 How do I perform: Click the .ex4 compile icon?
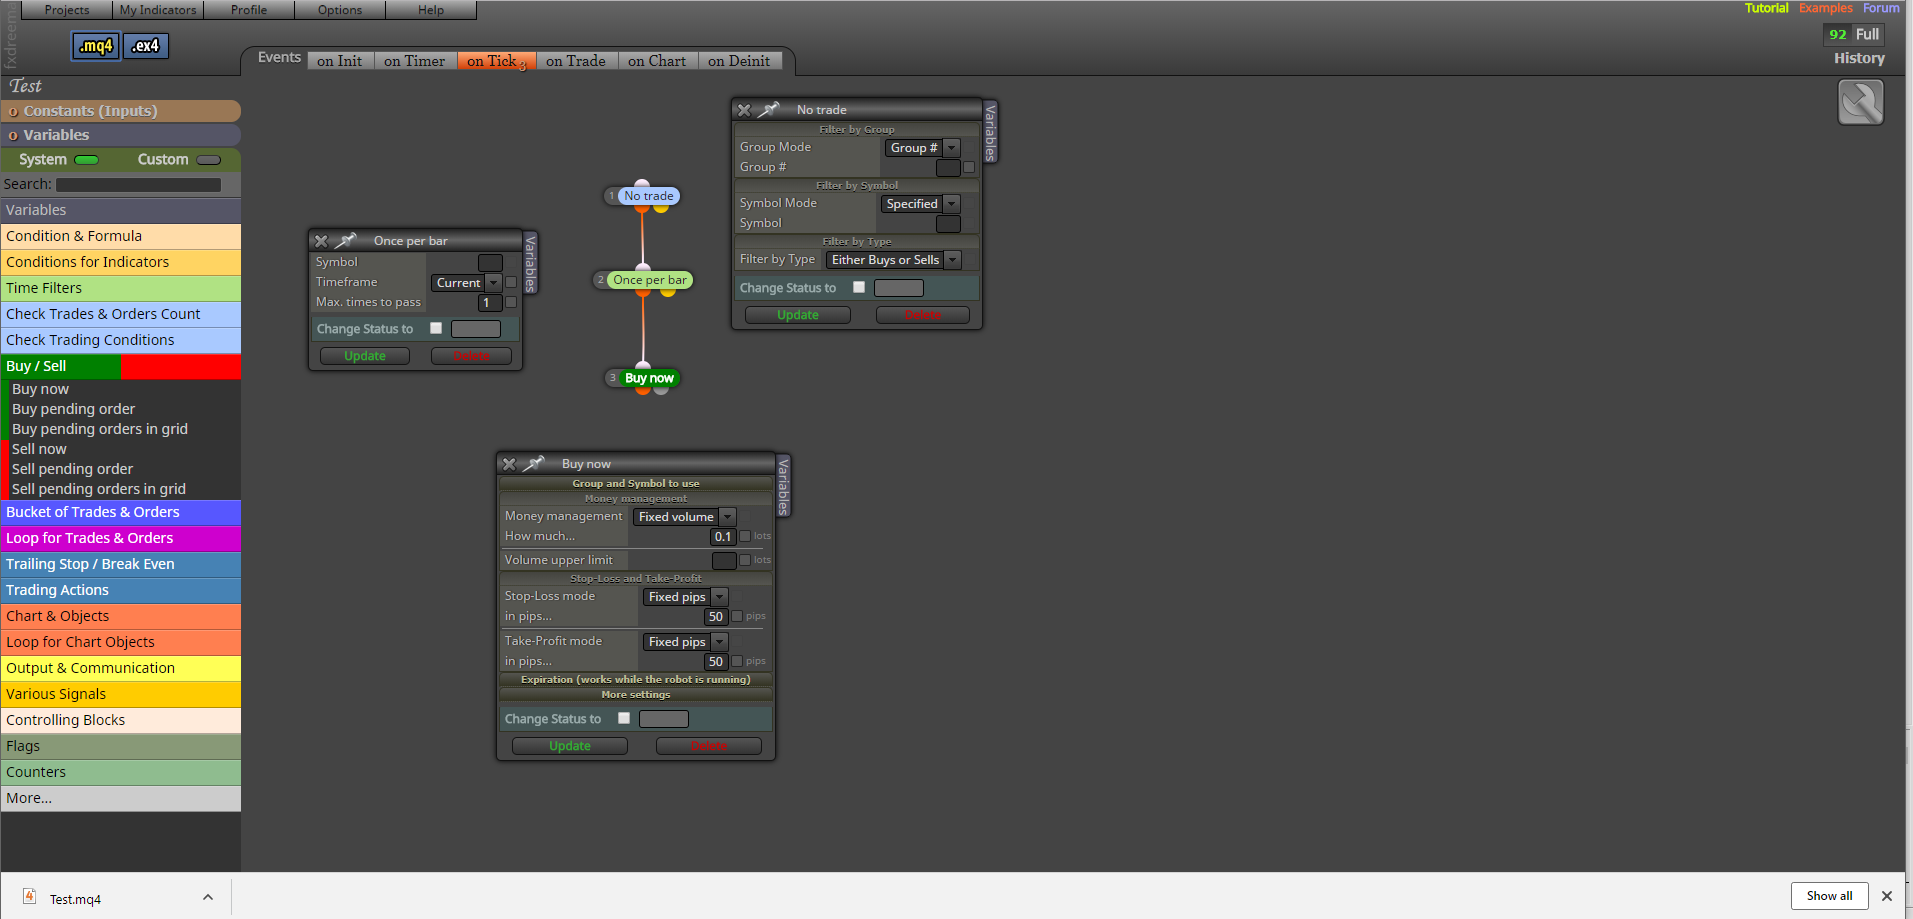(x=146, y=46)
